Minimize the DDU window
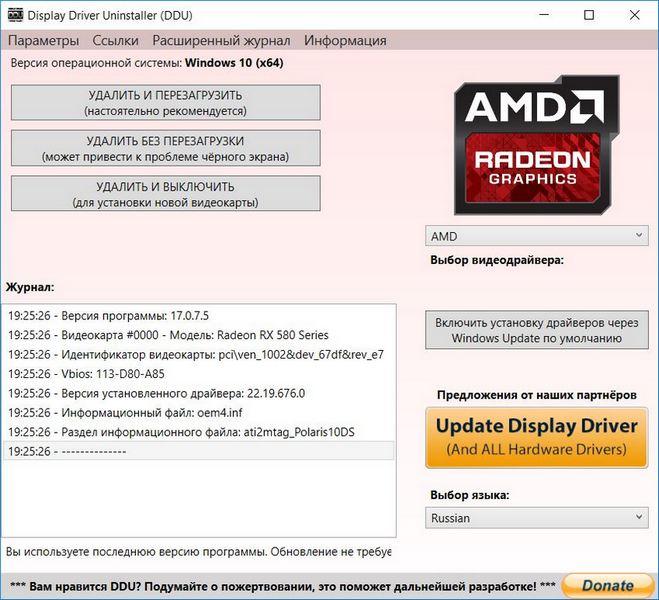 [544, 15]
